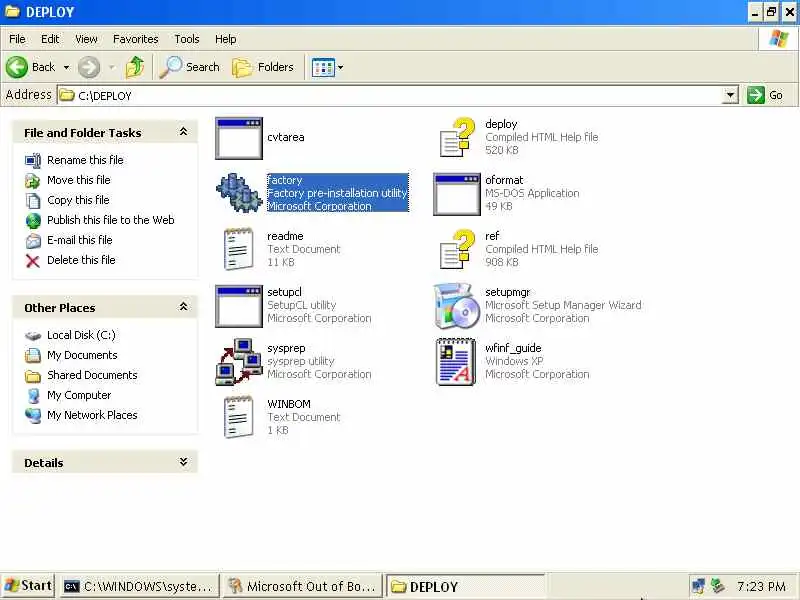Click the WINBOM file name
The image size is (800, 600).
[x=289, y=404]
